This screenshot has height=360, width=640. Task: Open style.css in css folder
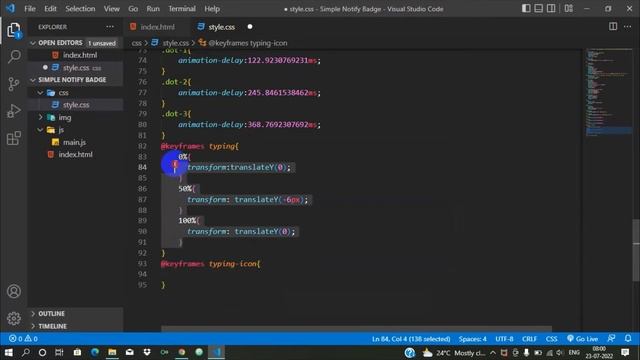point(75,105)
